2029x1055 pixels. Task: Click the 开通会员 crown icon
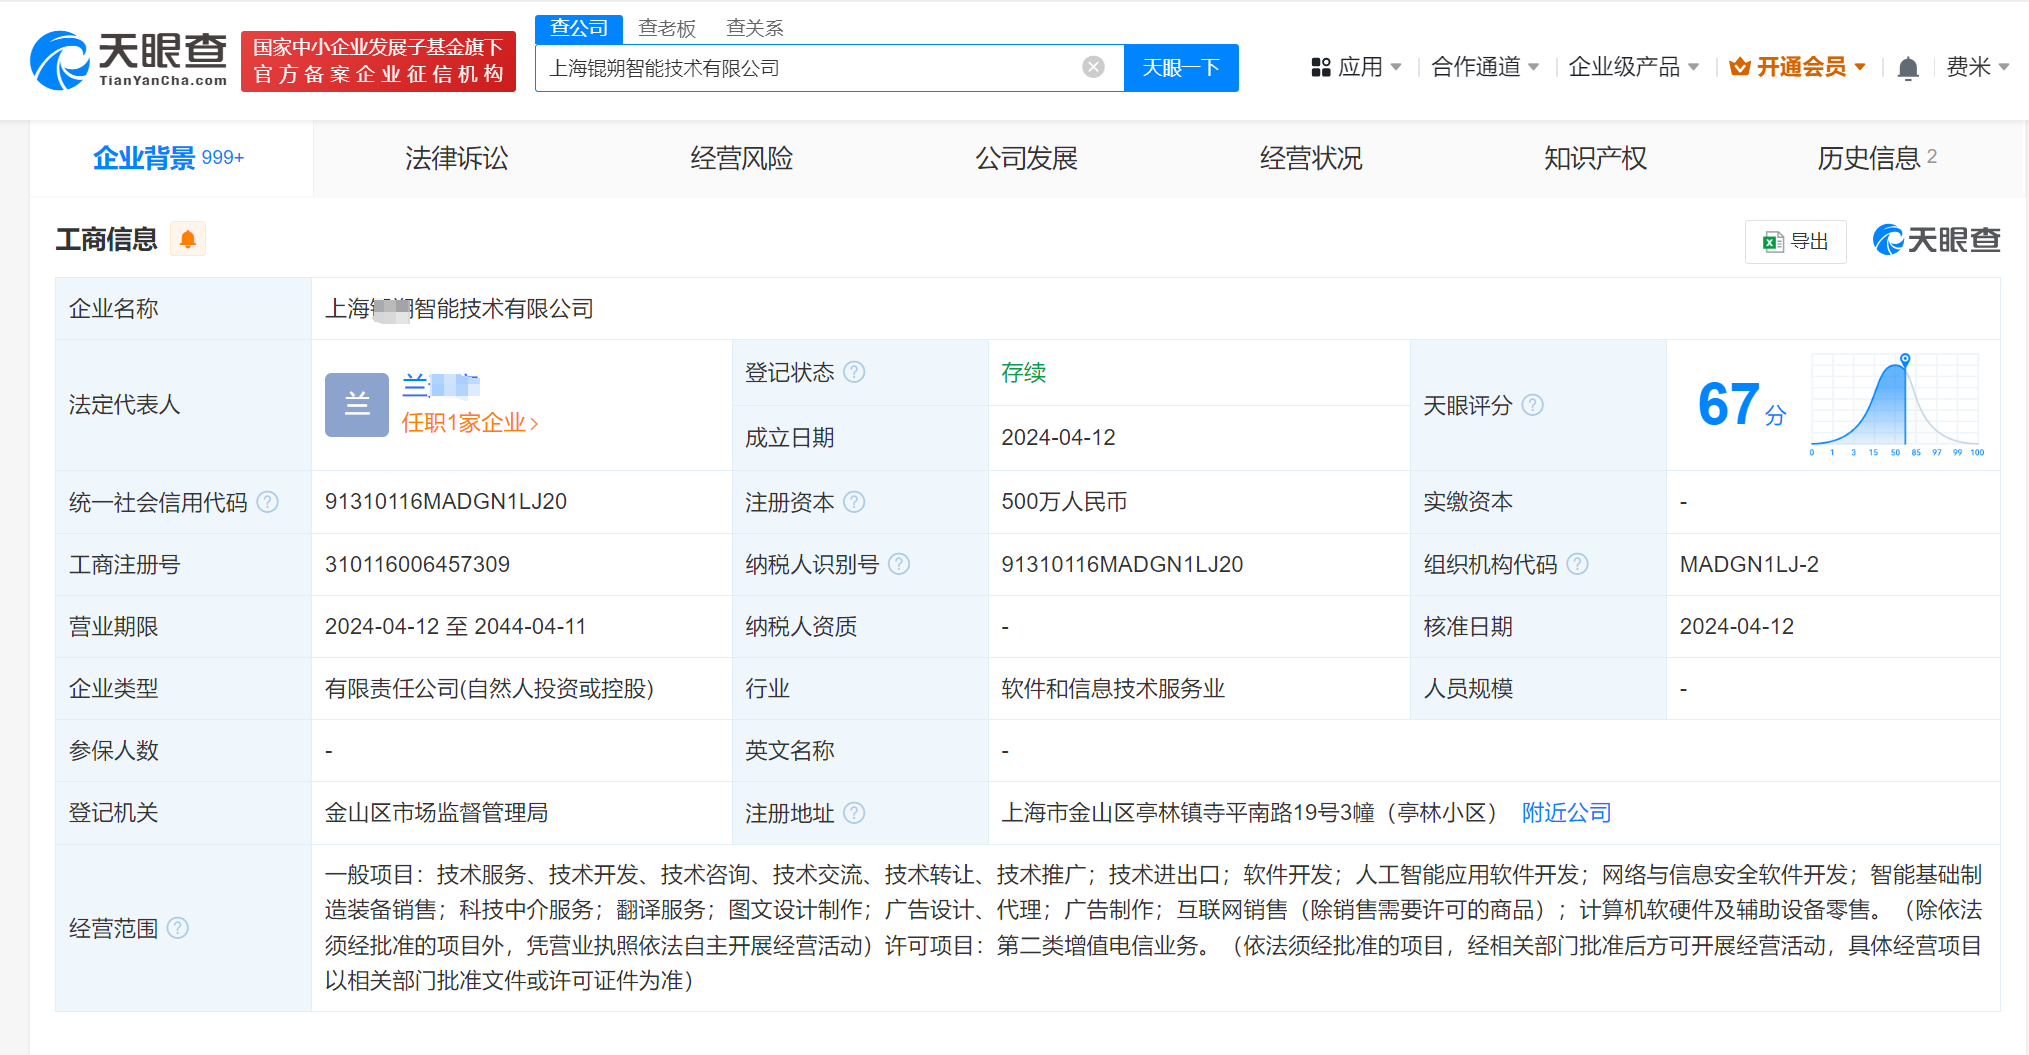[1740, 66]
